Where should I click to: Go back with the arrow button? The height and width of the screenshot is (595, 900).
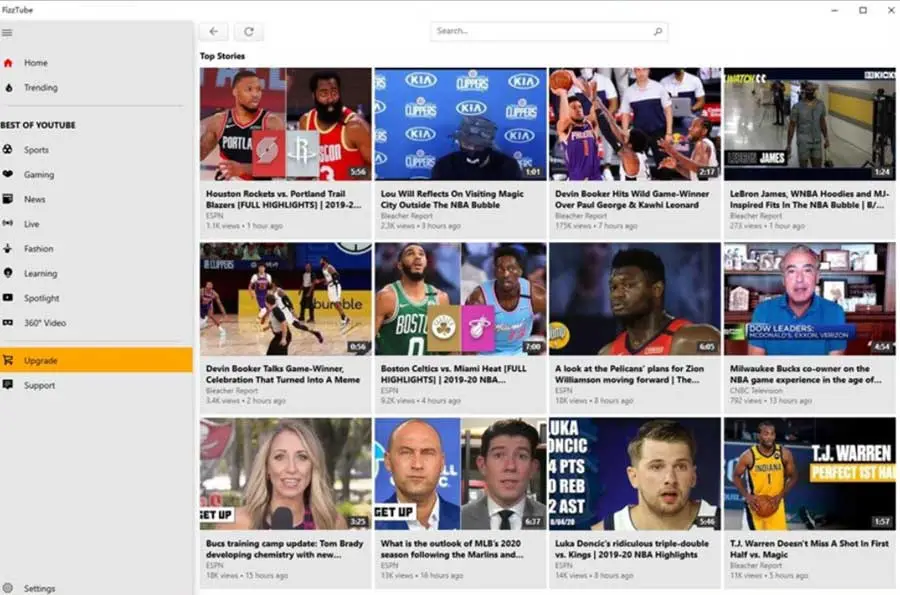coord(214,32)
